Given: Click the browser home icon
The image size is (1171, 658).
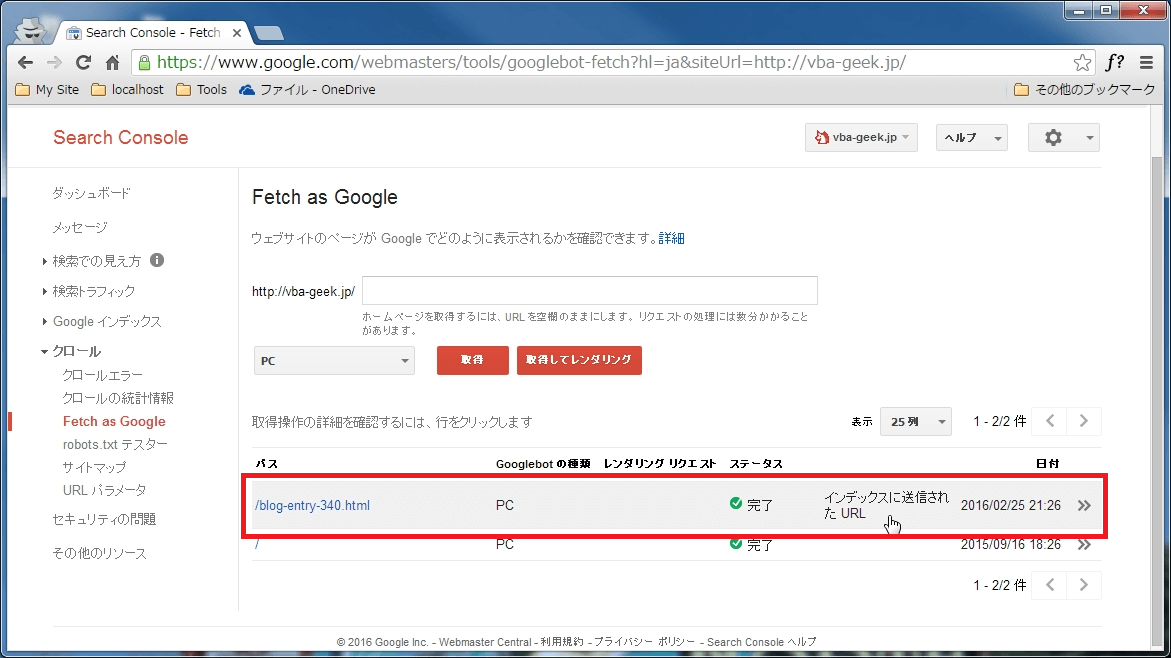Looking at the screenshot, I should point(113,61).
